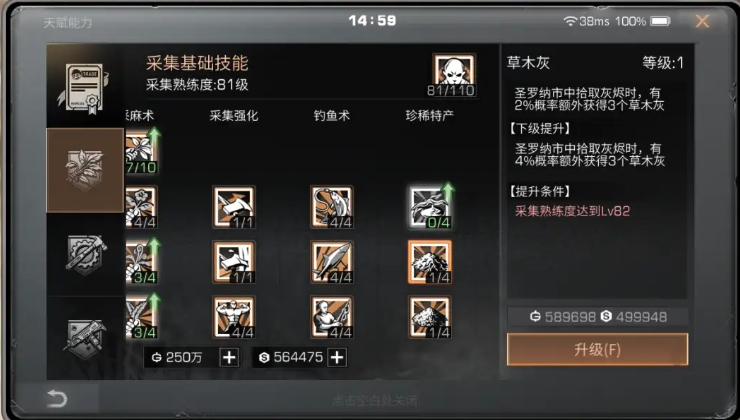Close the talent window with X

pos(702,21)
